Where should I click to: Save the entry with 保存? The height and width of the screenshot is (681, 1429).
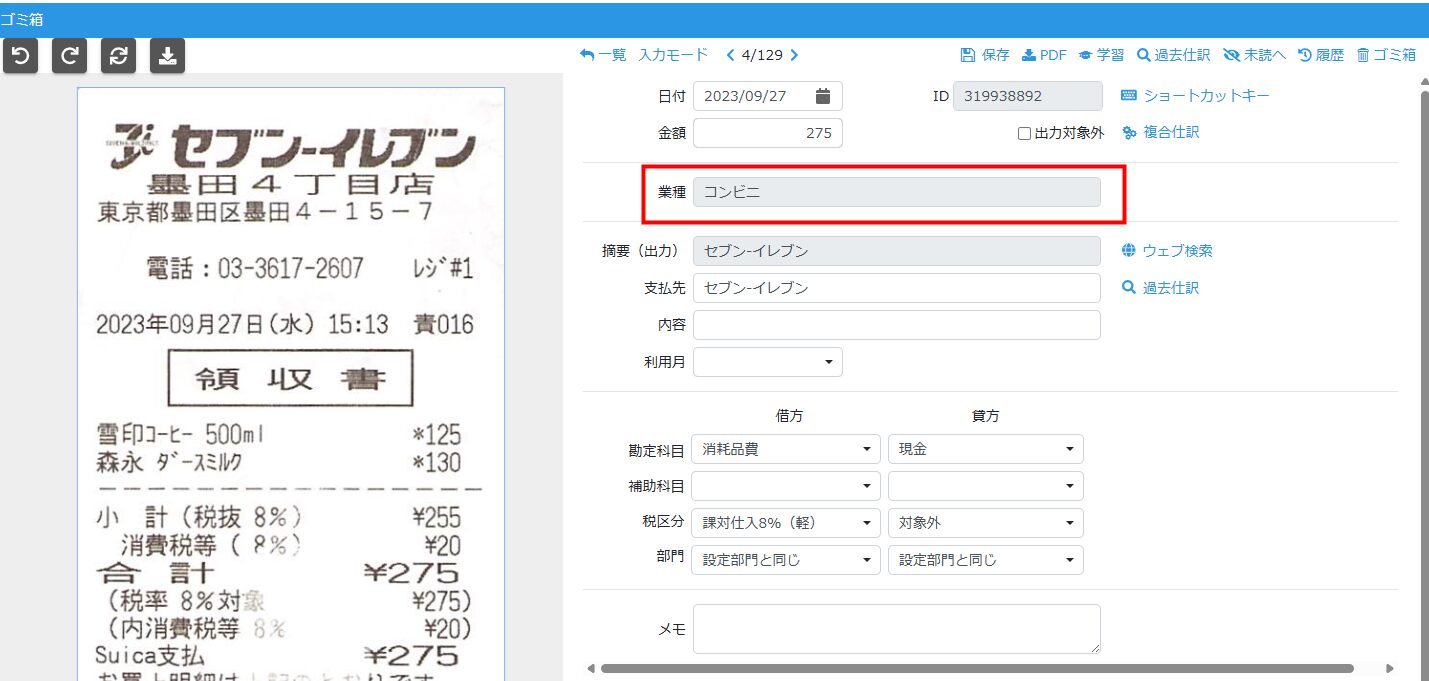click(985, 55)
